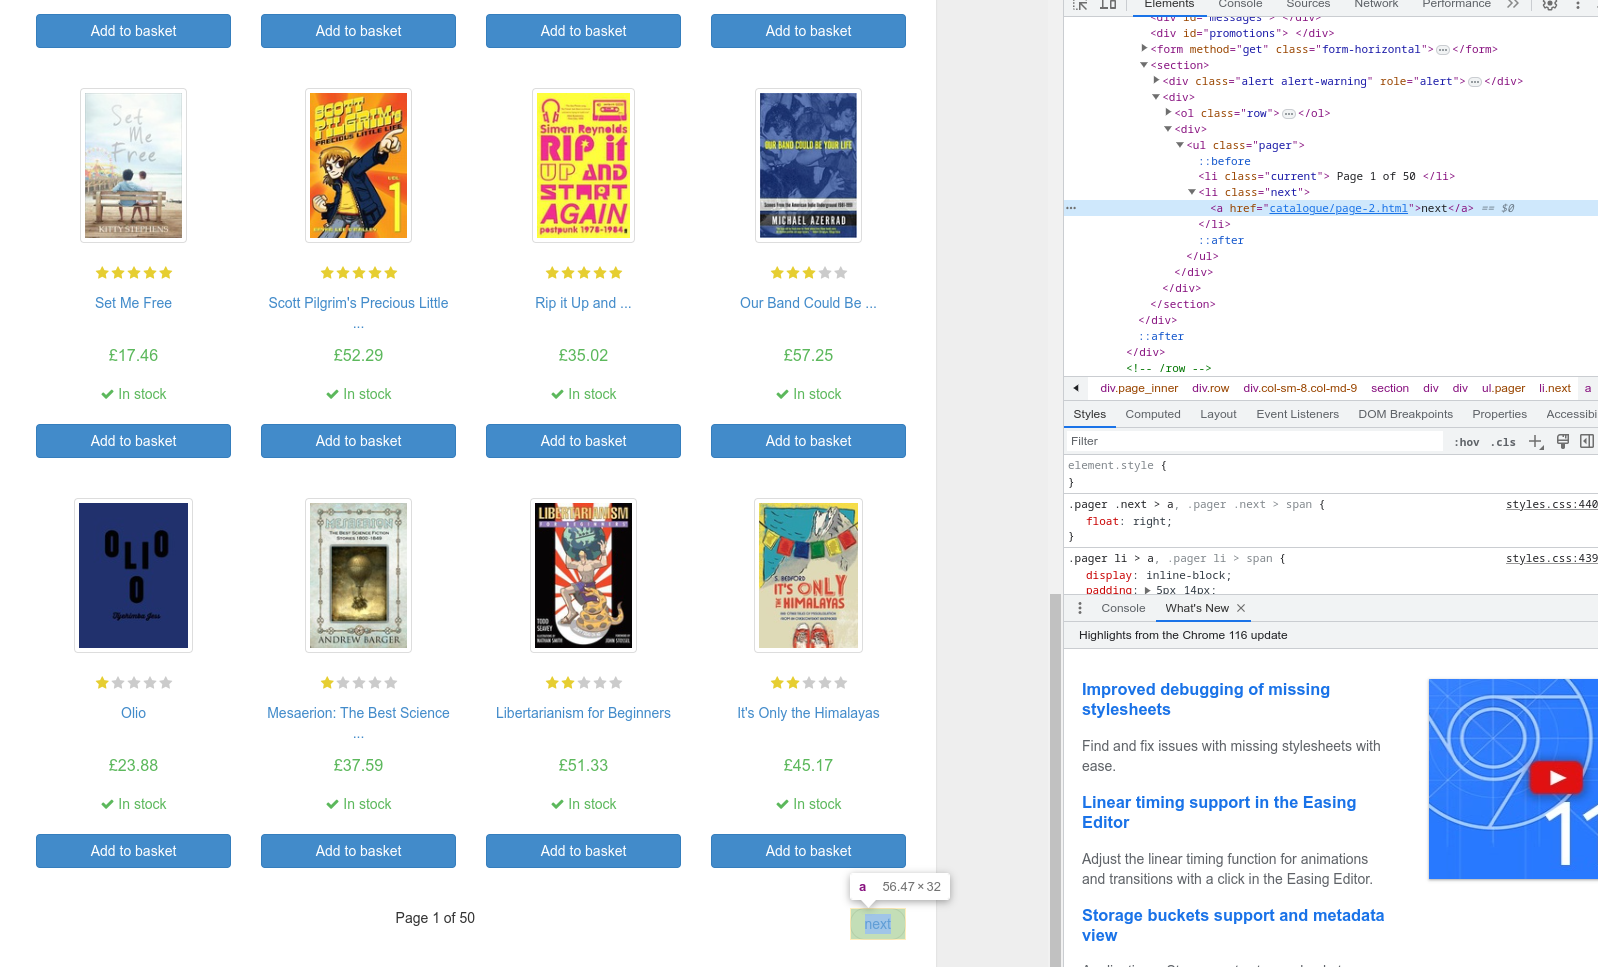1598x967 pixels.
Task: Switch to the Sources tab
Action: tap(1308, 5)
